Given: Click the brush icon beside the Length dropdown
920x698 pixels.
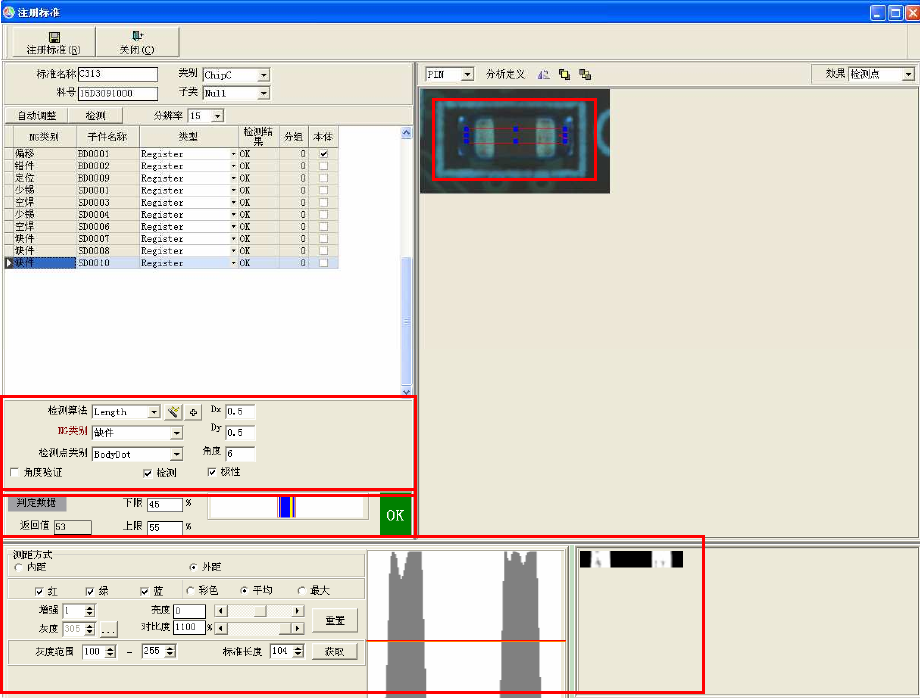Looking at the screenshot, I should click(173, 412).
